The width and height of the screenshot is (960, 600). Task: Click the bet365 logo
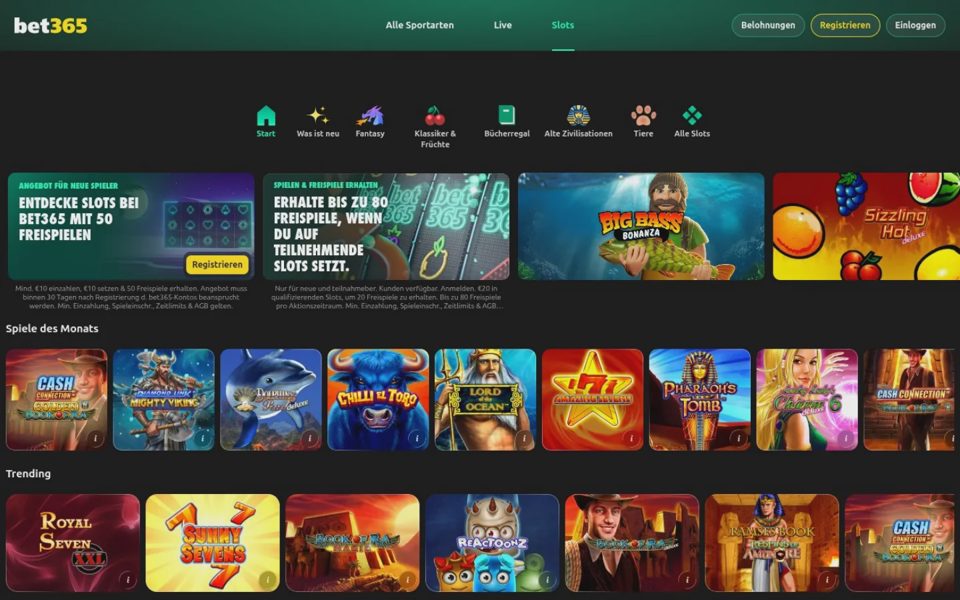click(50, 25)
